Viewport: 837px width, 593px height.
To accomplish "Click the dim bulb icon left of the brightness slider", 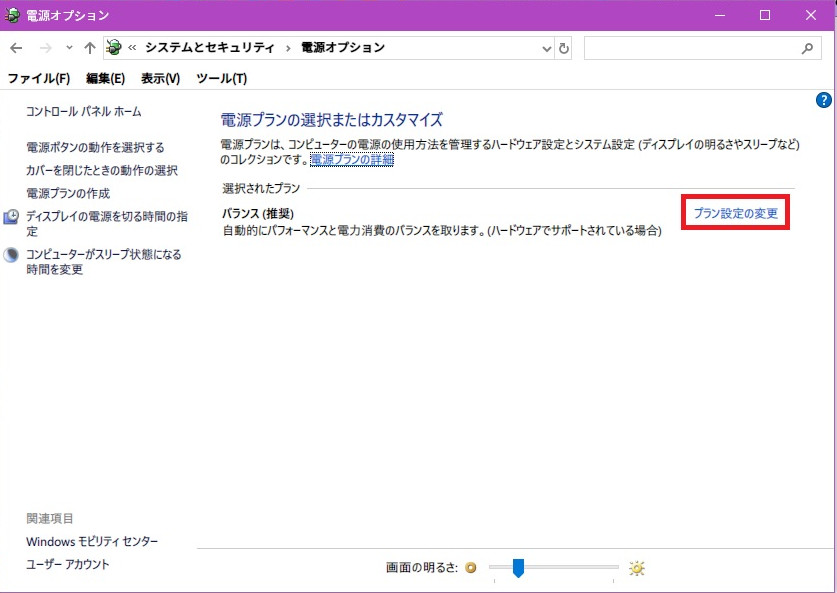I will 470,567.
